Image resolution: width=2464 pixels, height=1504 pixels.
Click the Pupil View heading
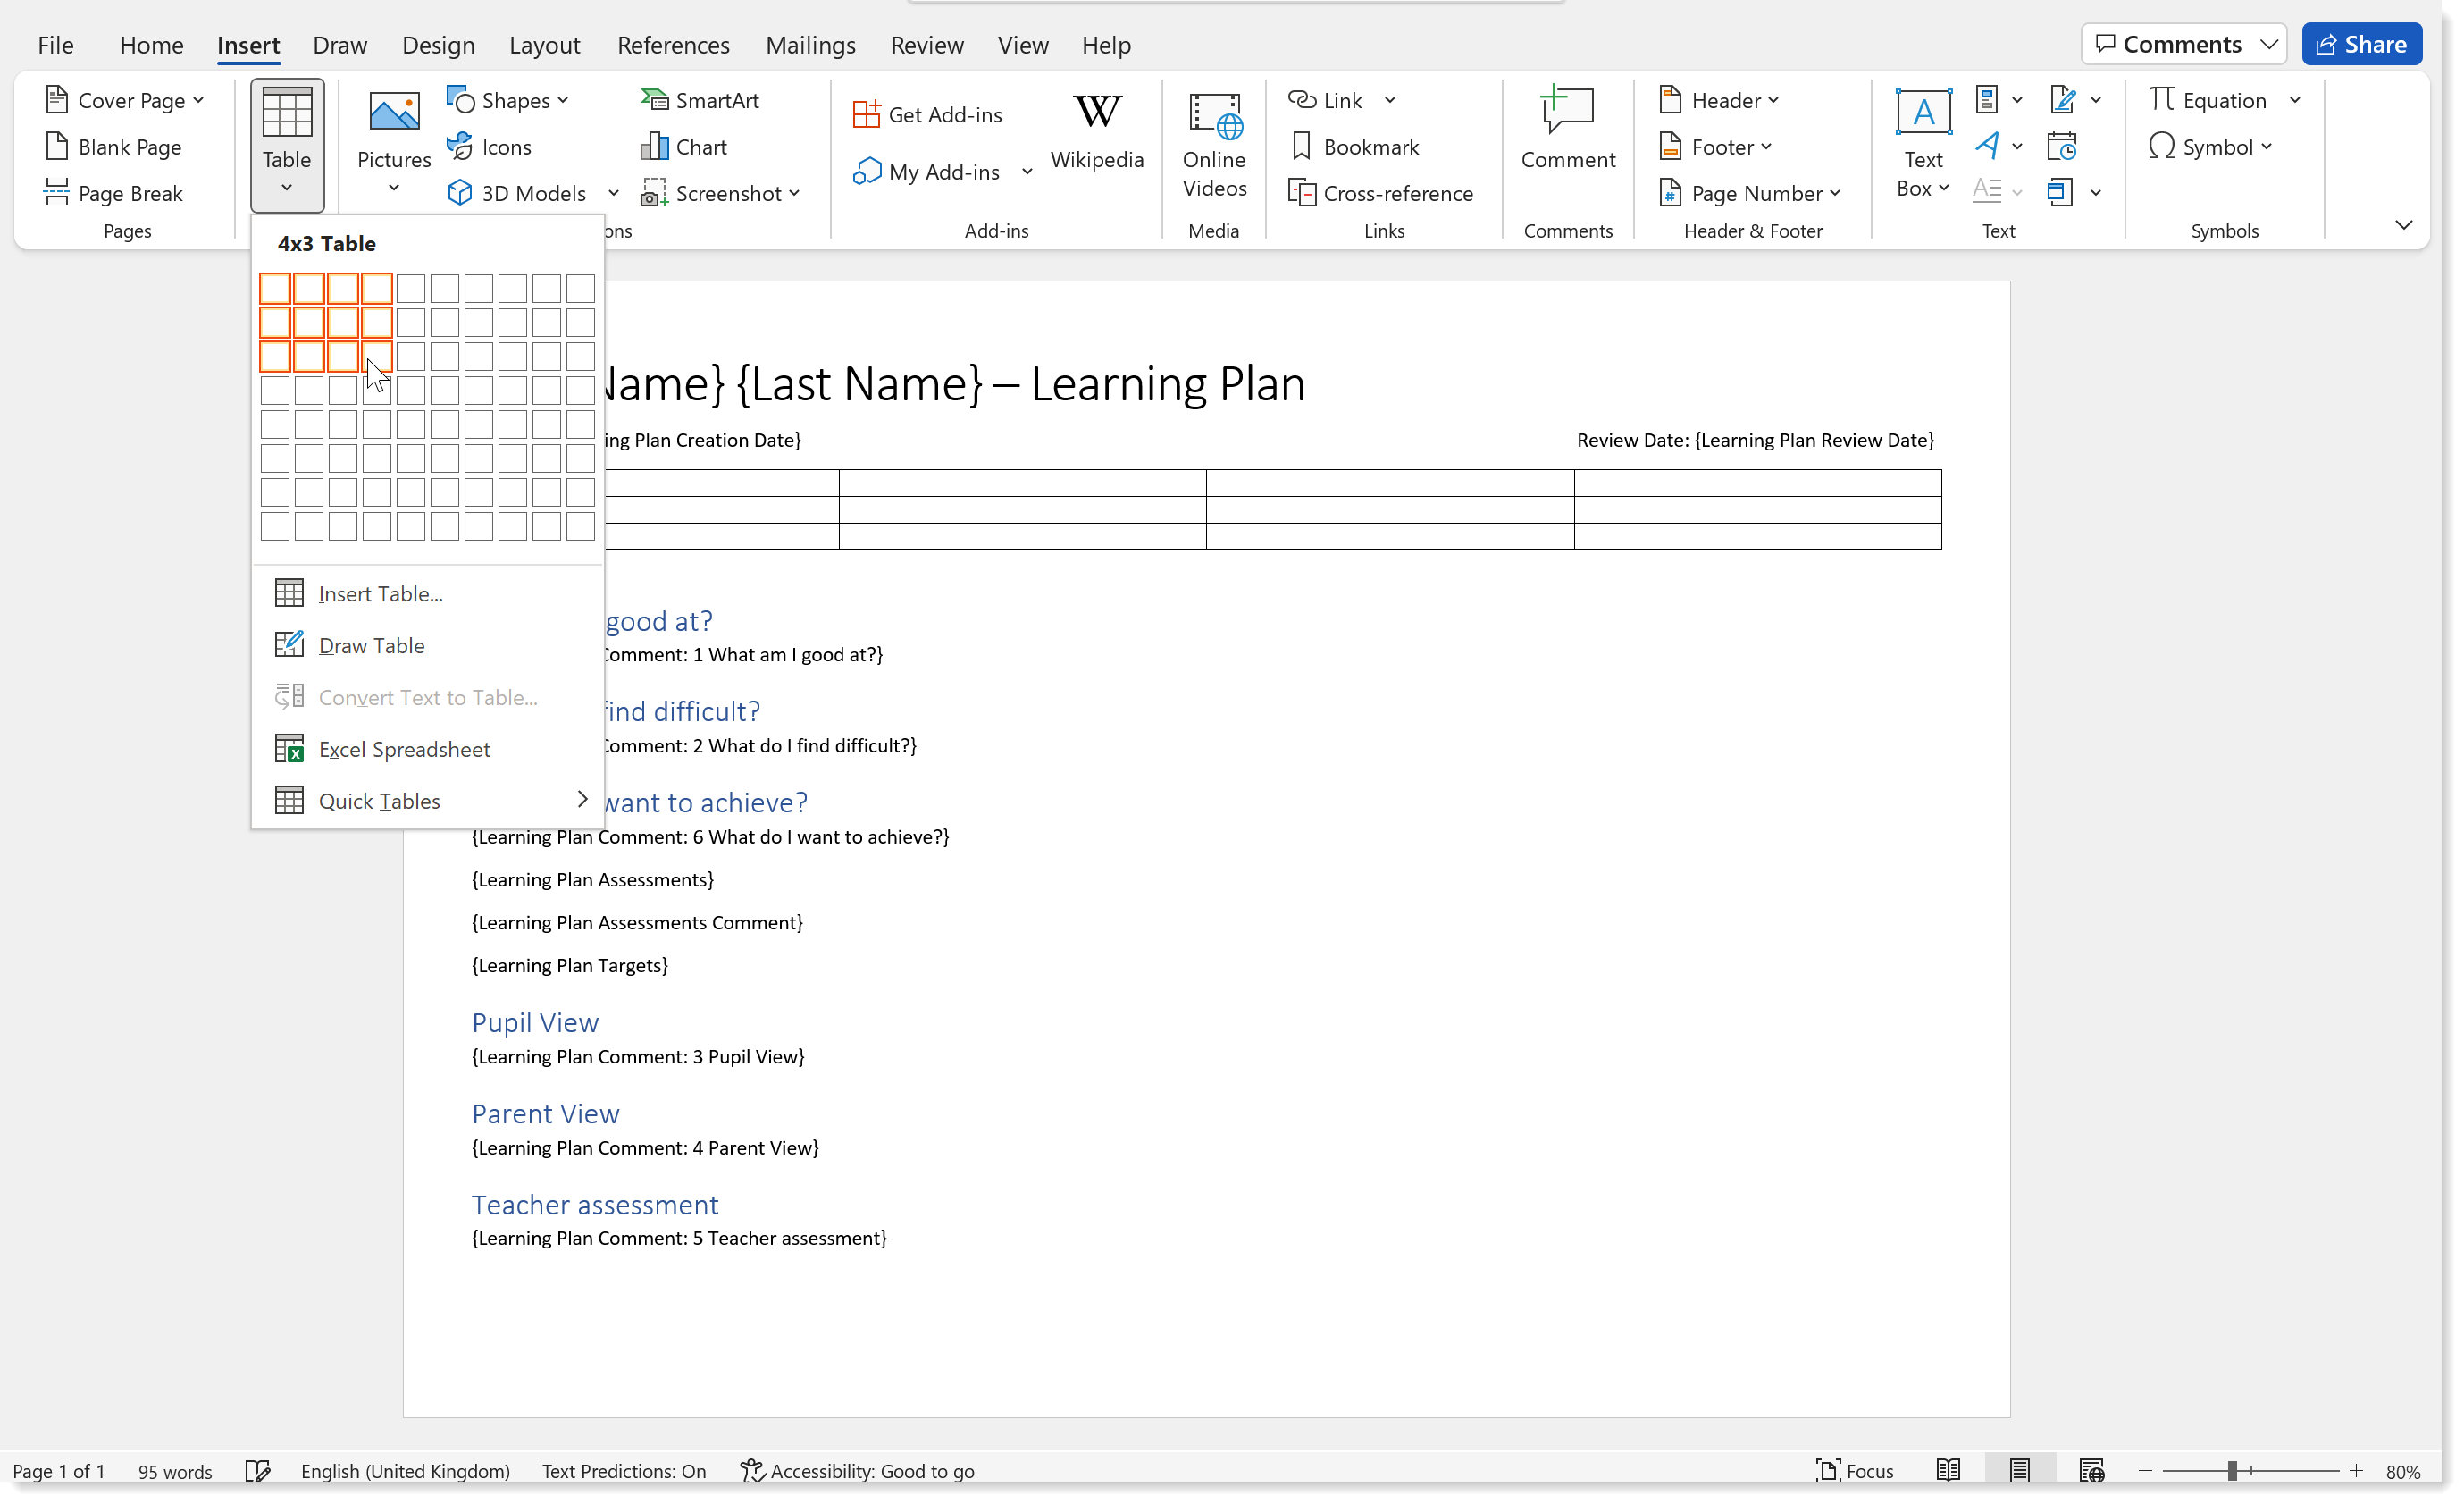pos(535,1021)
